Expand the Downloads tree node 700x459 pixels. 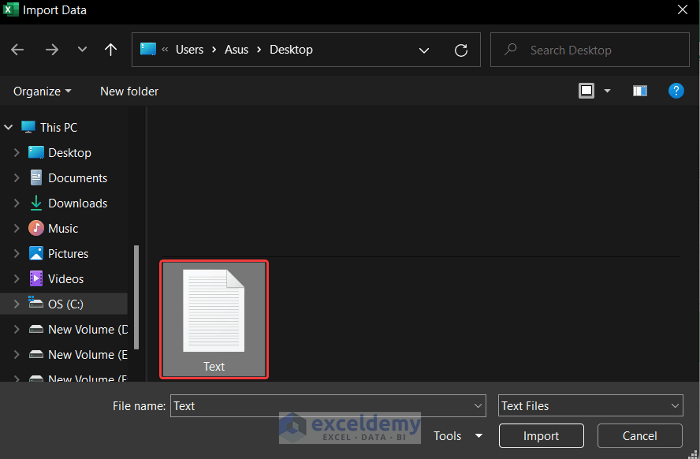click(x=17, y=203)
